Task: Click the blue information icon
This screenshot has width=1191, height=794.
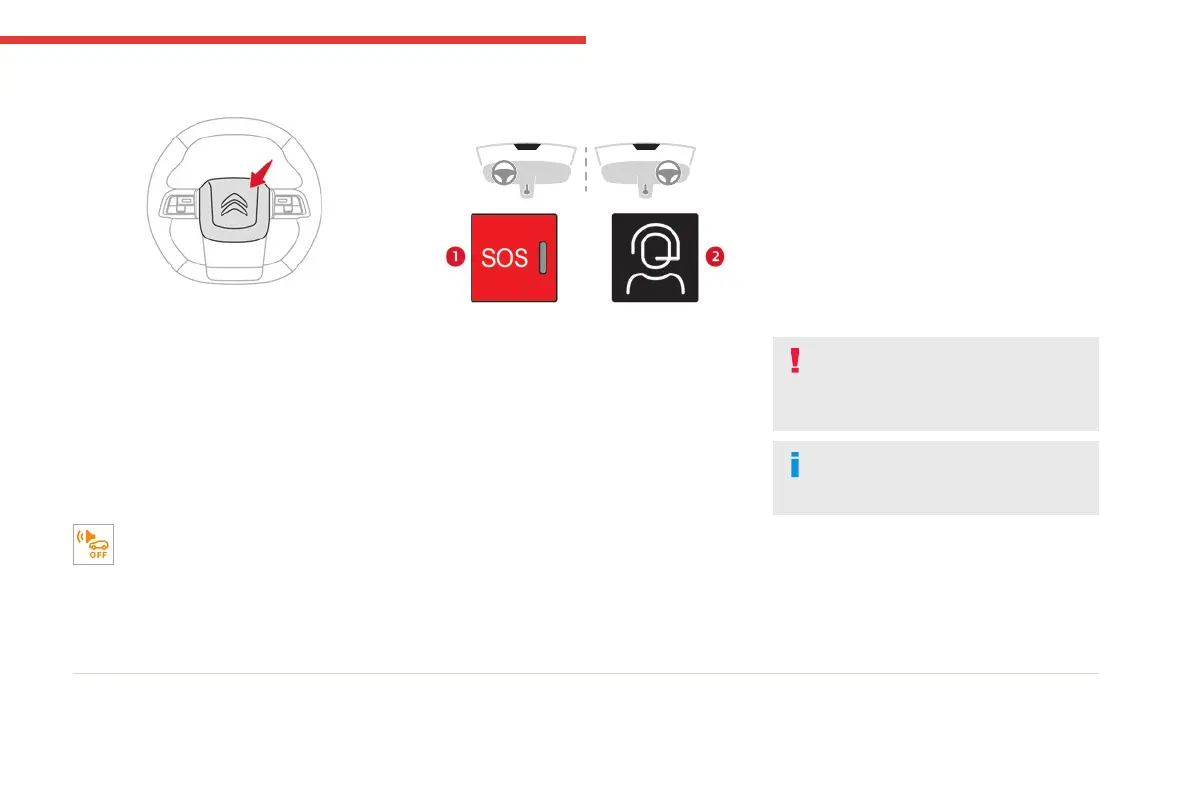Action: (x=795, y=465)
